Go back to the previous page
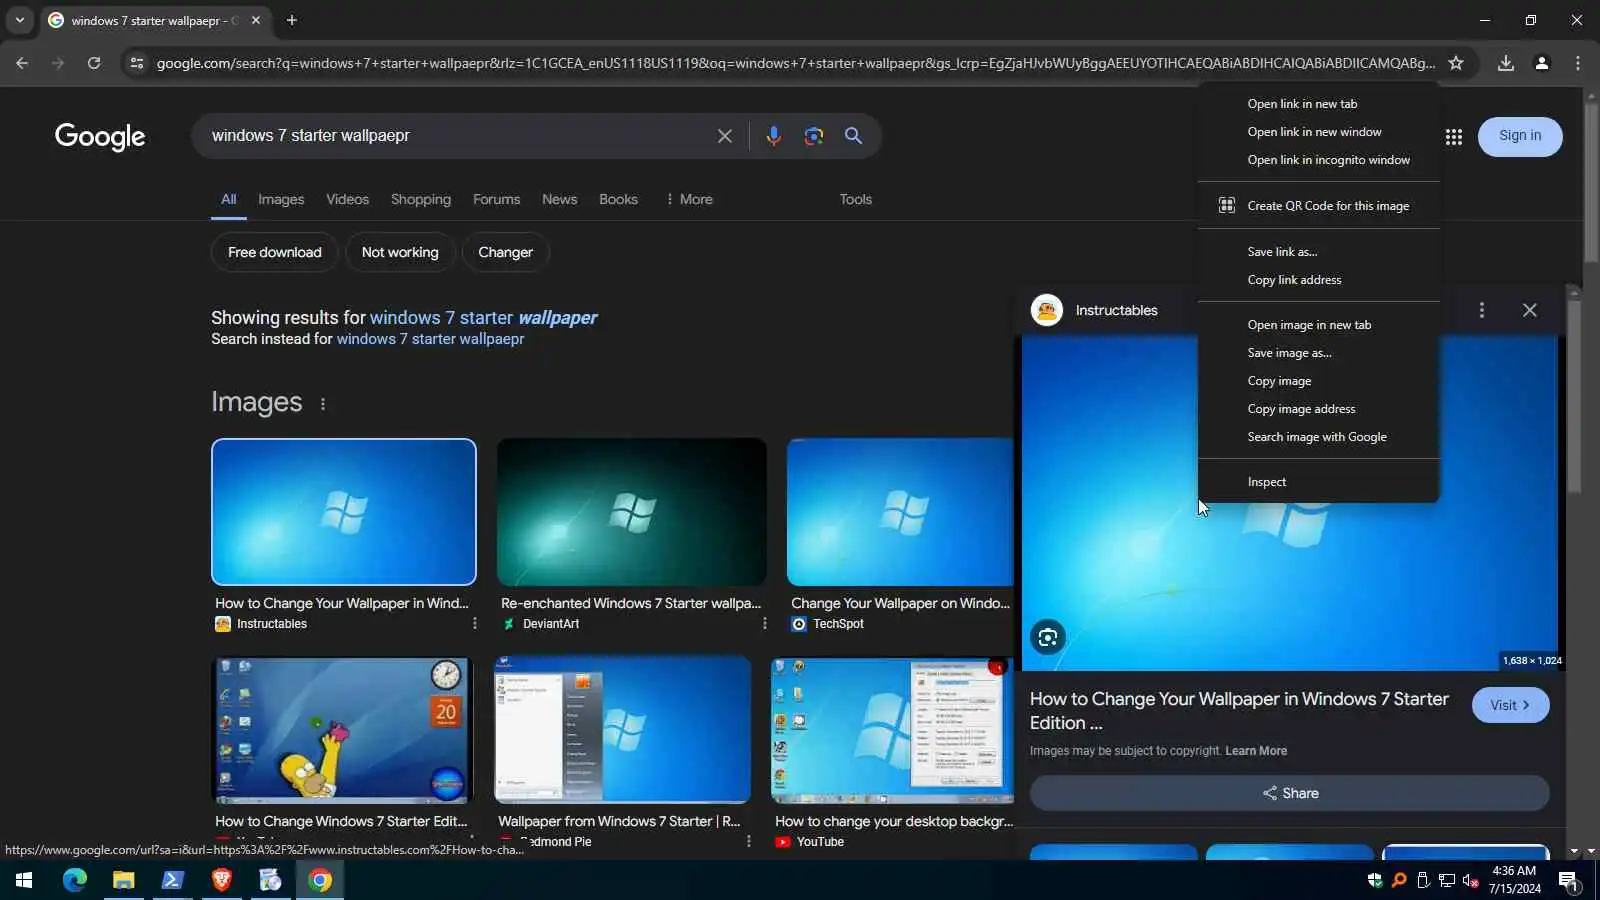Image resolution: width=1600 pixels, height=900 pixels. coord(22,63)
